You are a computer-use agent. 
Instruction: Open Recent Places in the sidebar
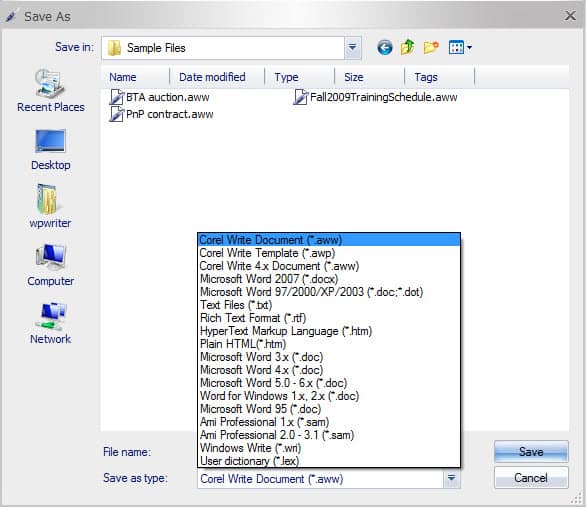coord(50,91)
